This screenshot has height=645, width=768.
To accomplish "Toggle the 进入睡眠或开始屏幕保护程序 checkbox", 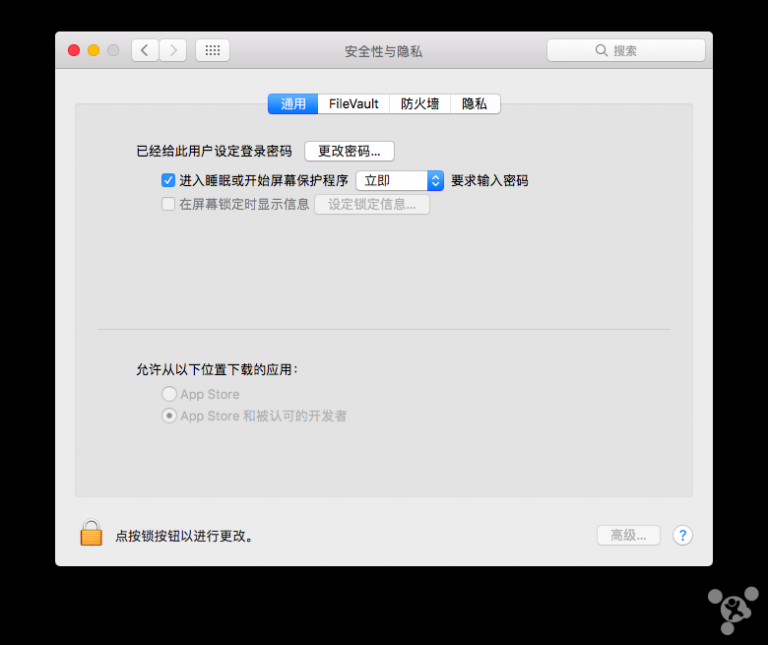I will 168,180.
